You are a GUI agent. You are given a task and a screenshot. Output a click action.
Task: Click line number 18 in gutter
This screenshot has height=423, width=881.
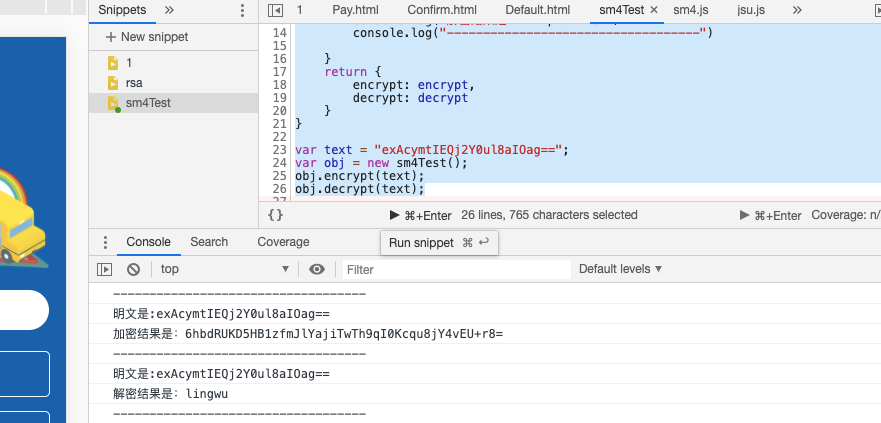pos(280,85)
